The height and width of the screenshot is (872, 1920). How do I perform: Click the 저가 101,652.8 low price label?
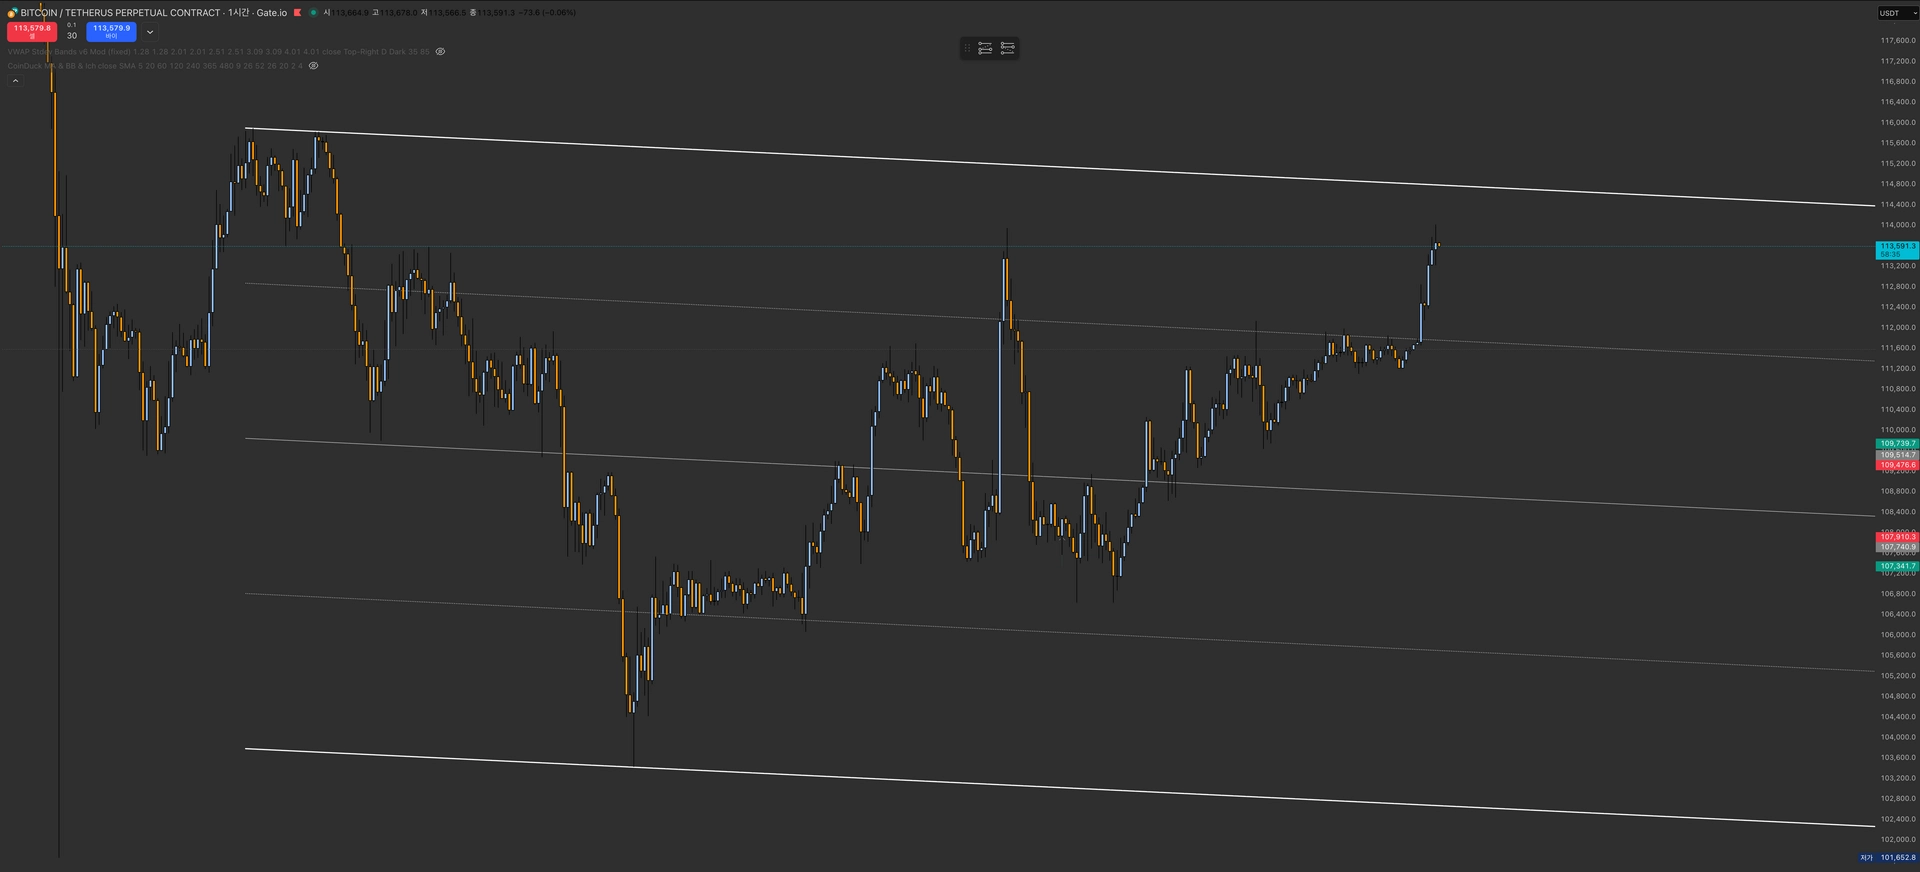(1888, 857)
